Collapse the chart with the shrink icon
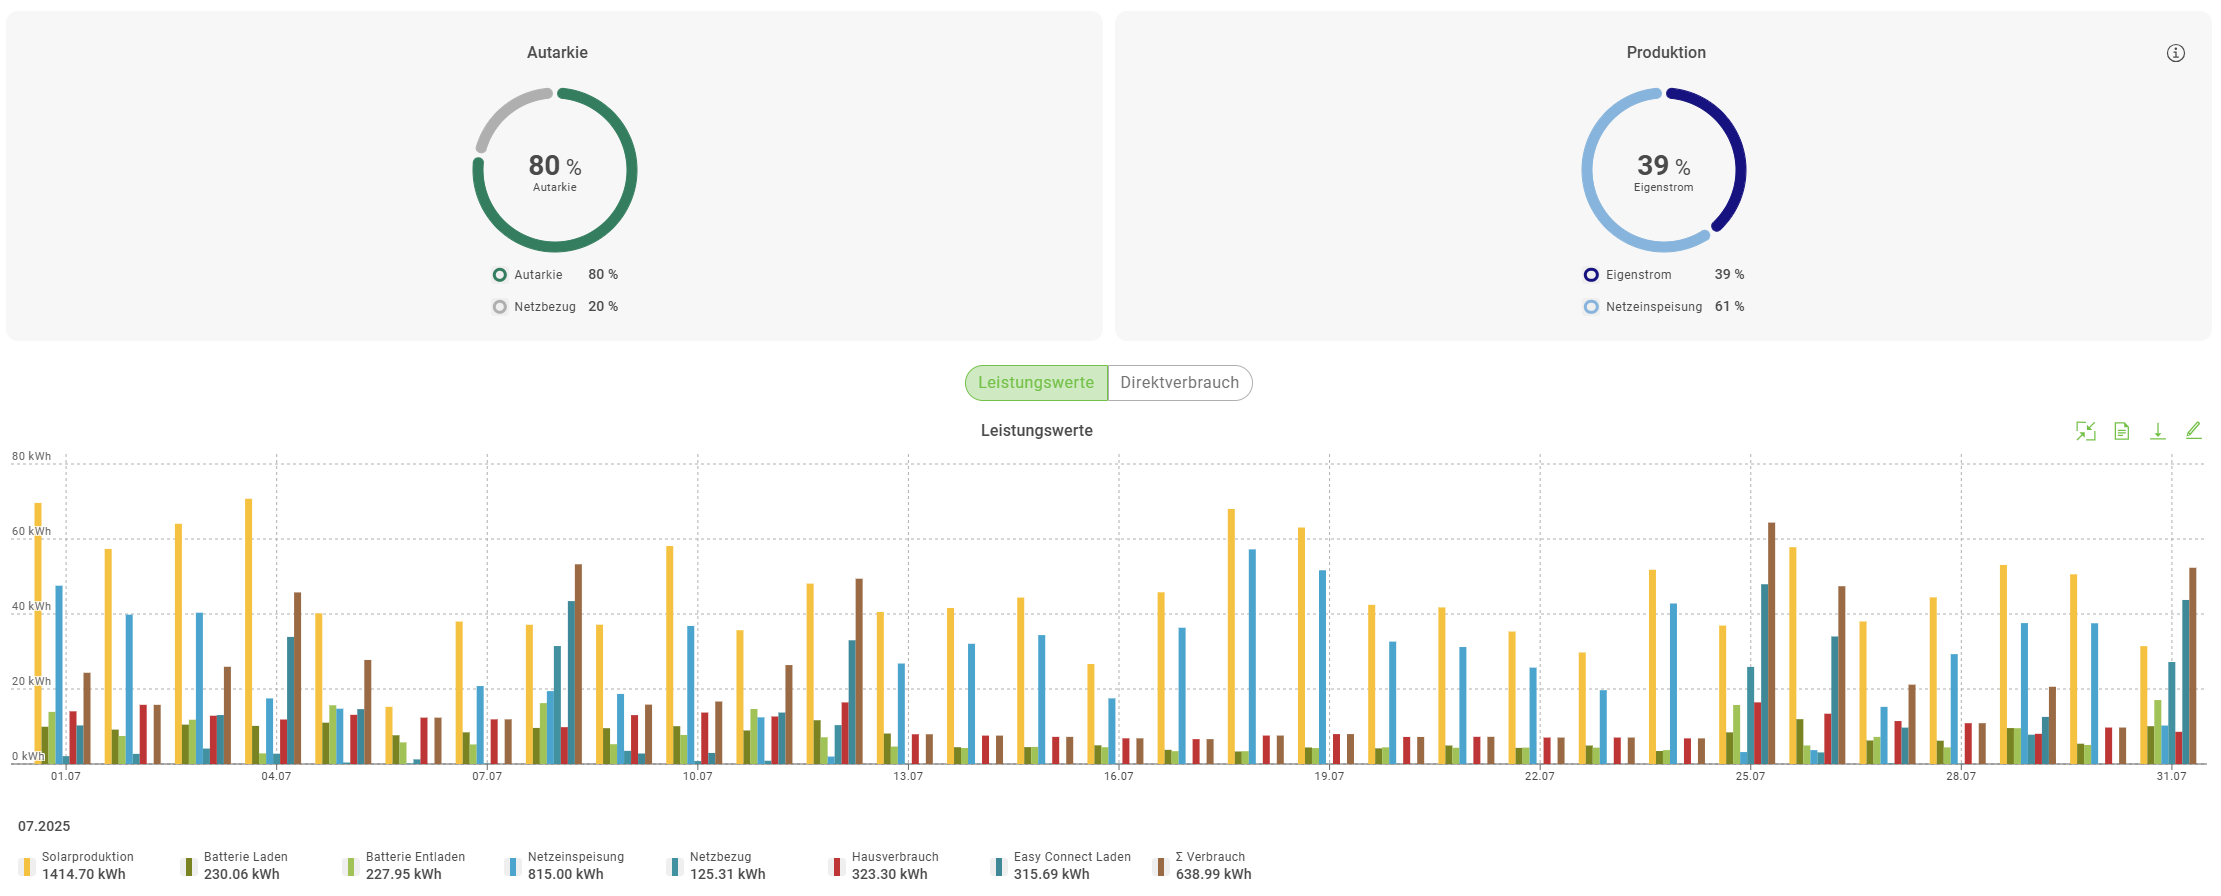The height and width of the screenshot is (896, 2221). 2085,431
